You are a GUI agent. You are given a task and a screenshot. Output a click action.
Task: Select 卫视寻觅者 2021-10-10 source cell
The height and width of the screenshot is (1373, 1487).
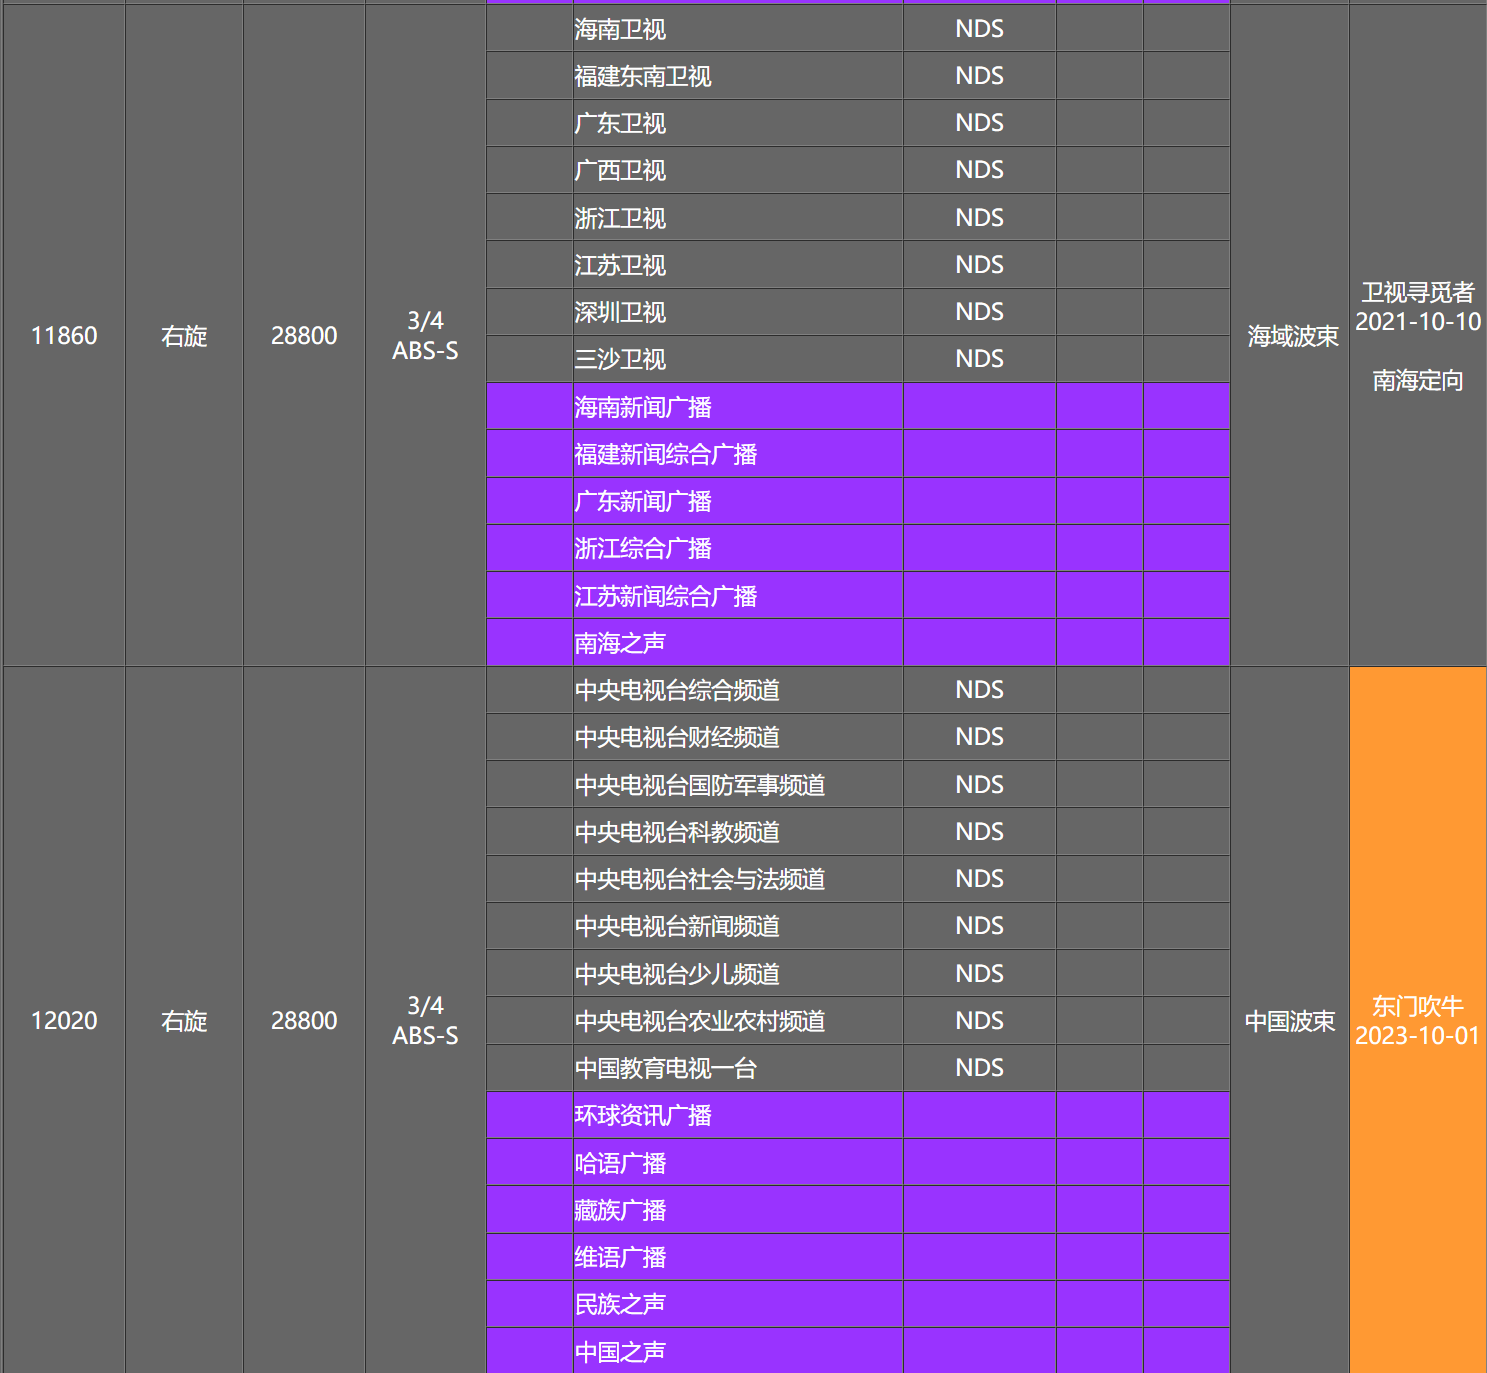tap(1418, 335)
